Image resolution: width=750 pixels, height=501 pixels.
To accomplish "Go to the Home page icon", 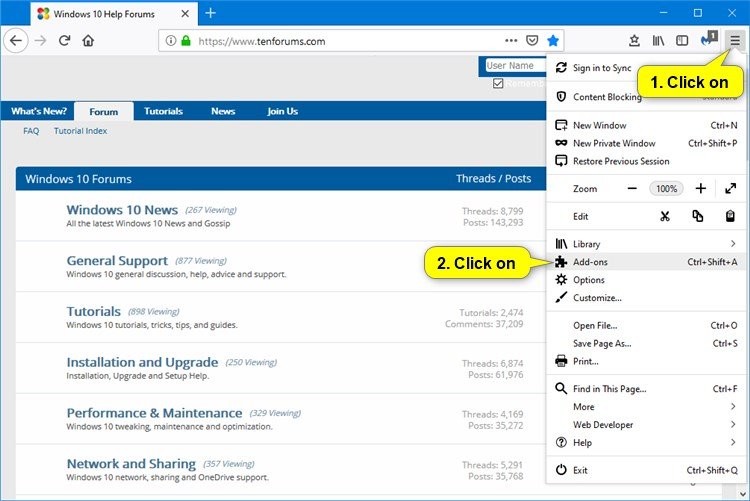I will (88, 41).
